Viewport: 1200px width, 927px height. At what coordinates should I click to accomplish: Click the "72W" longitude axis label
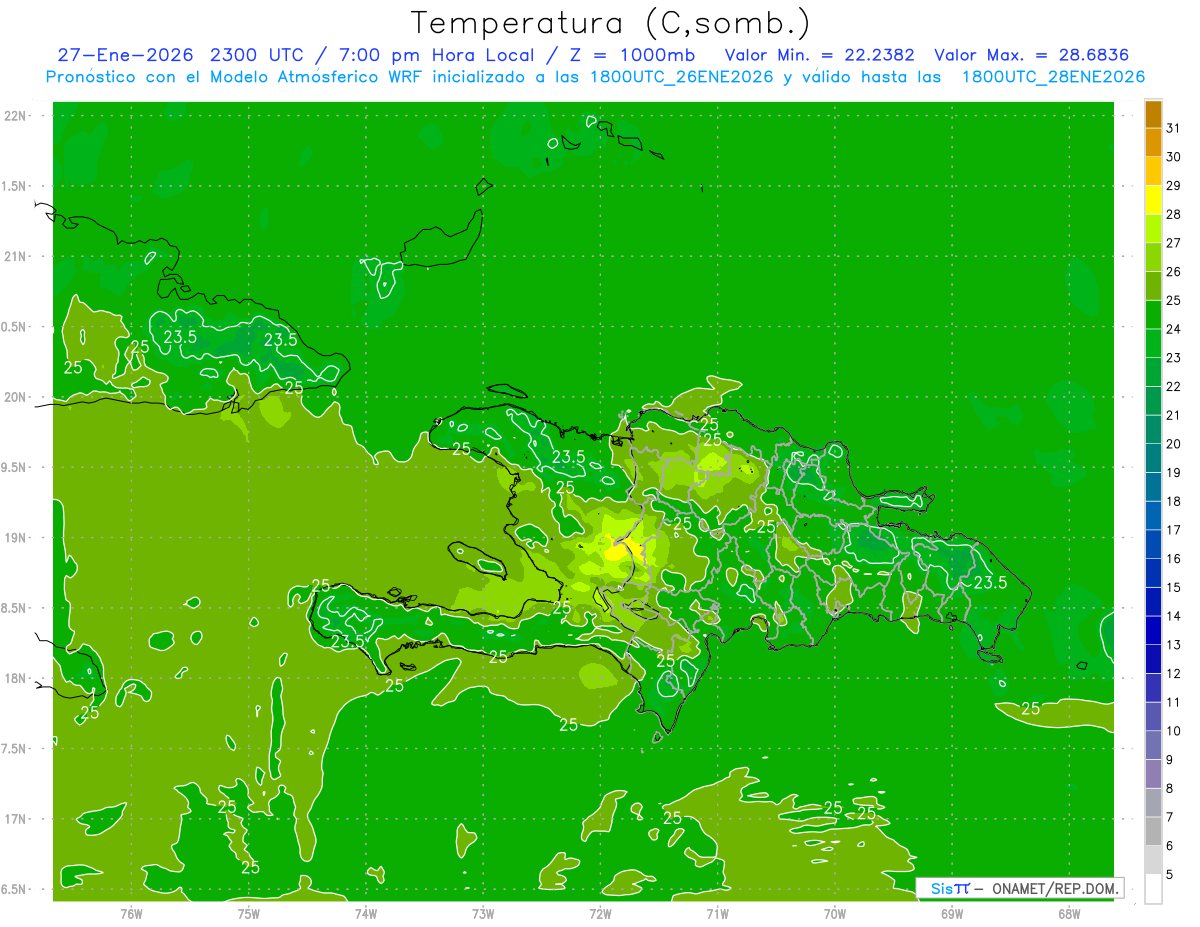pos(600,913)
